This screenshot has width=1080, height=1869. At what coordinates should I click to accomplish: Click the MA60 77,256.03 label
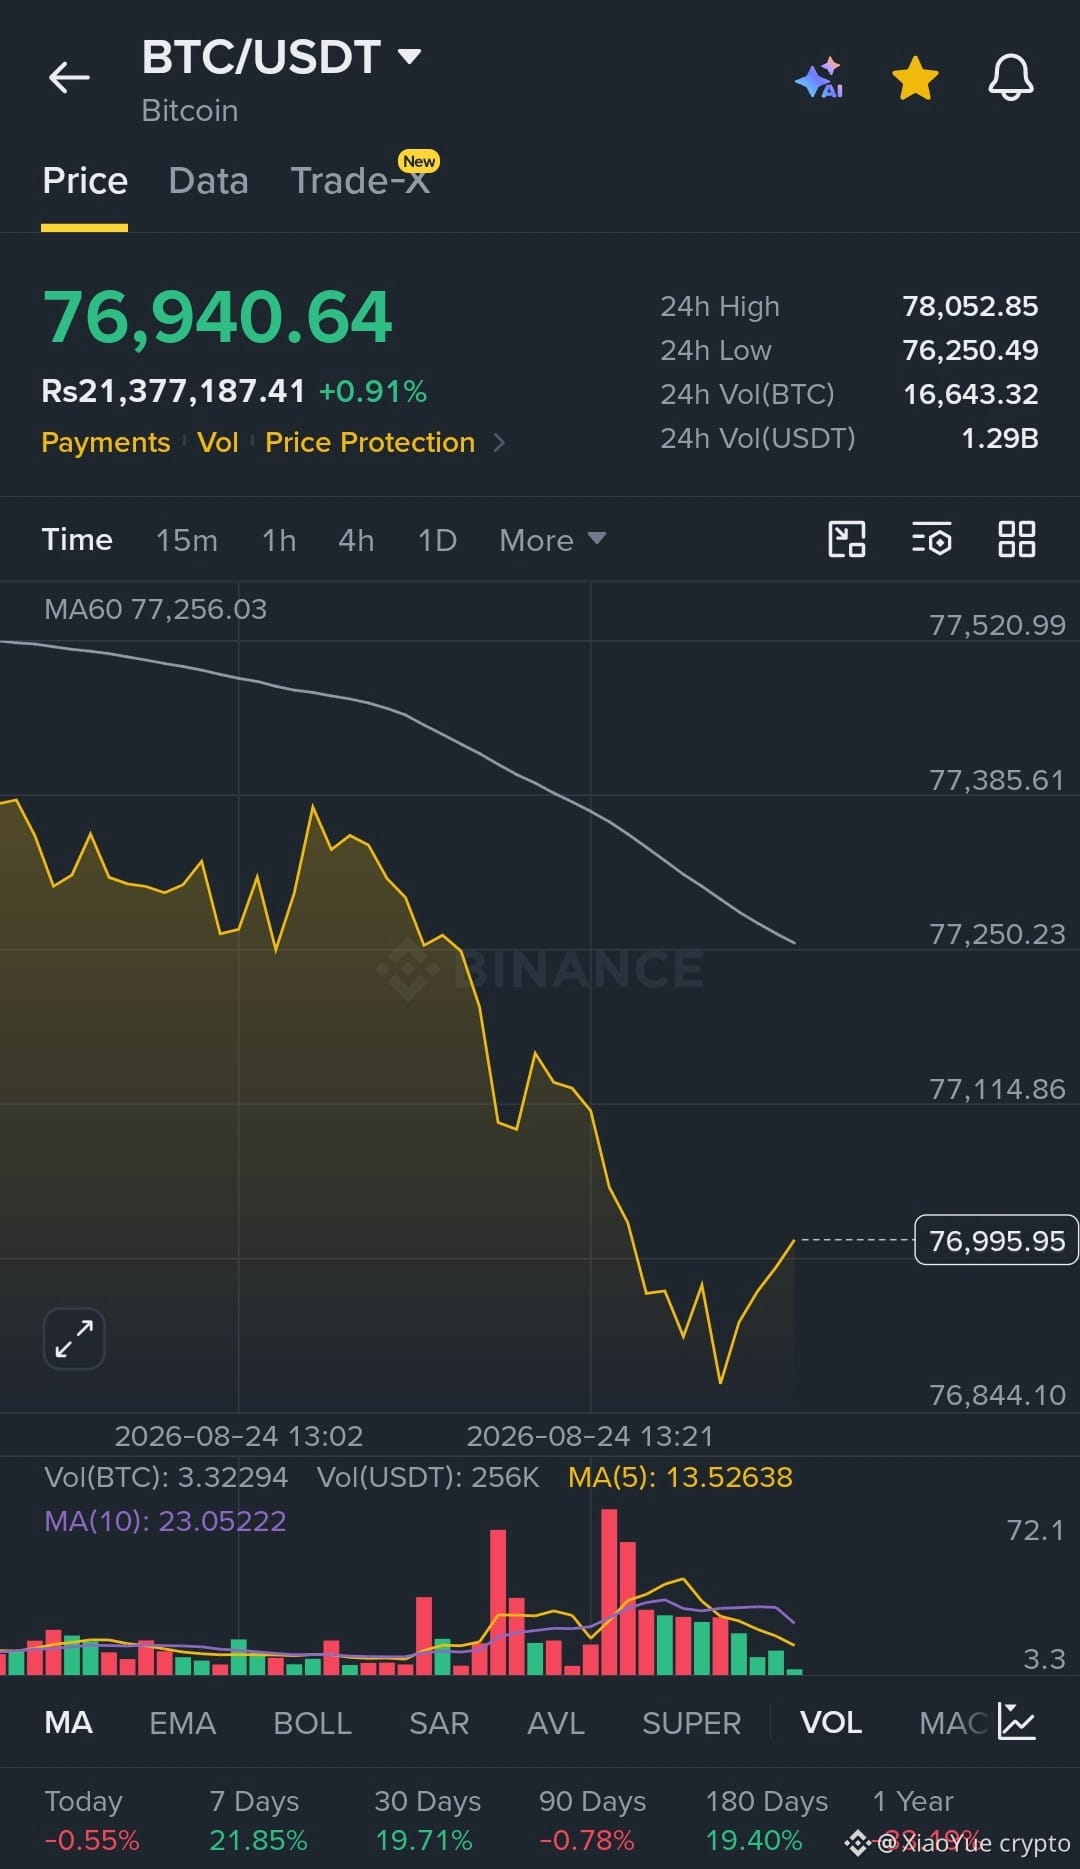pos(156,609)
